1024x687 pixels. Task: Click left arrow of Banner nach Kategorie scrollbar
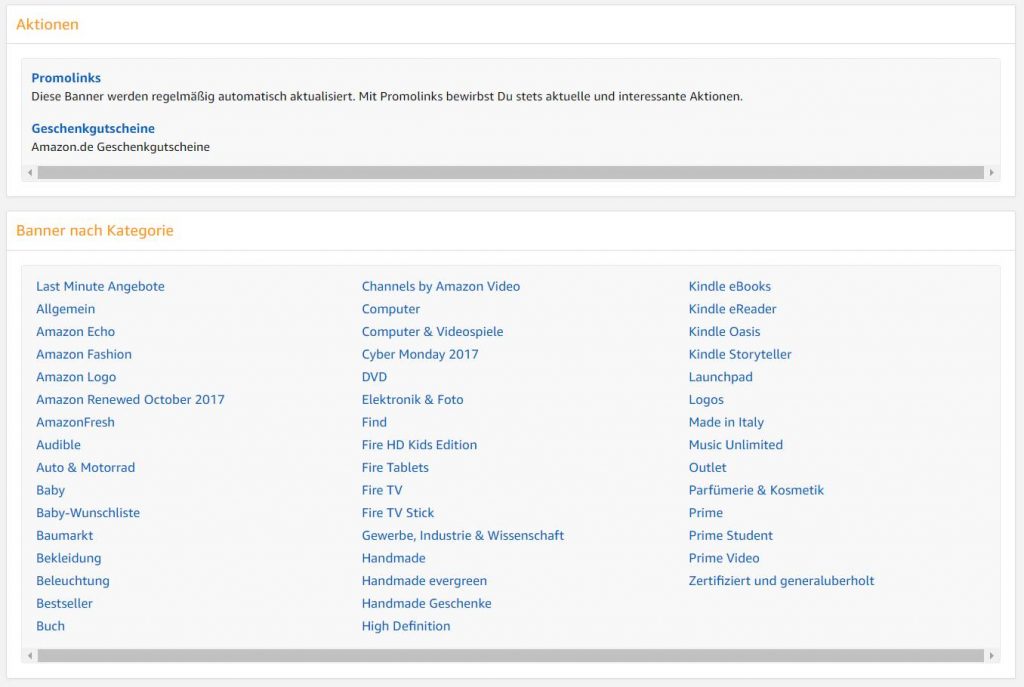click(x=30, y=655)
